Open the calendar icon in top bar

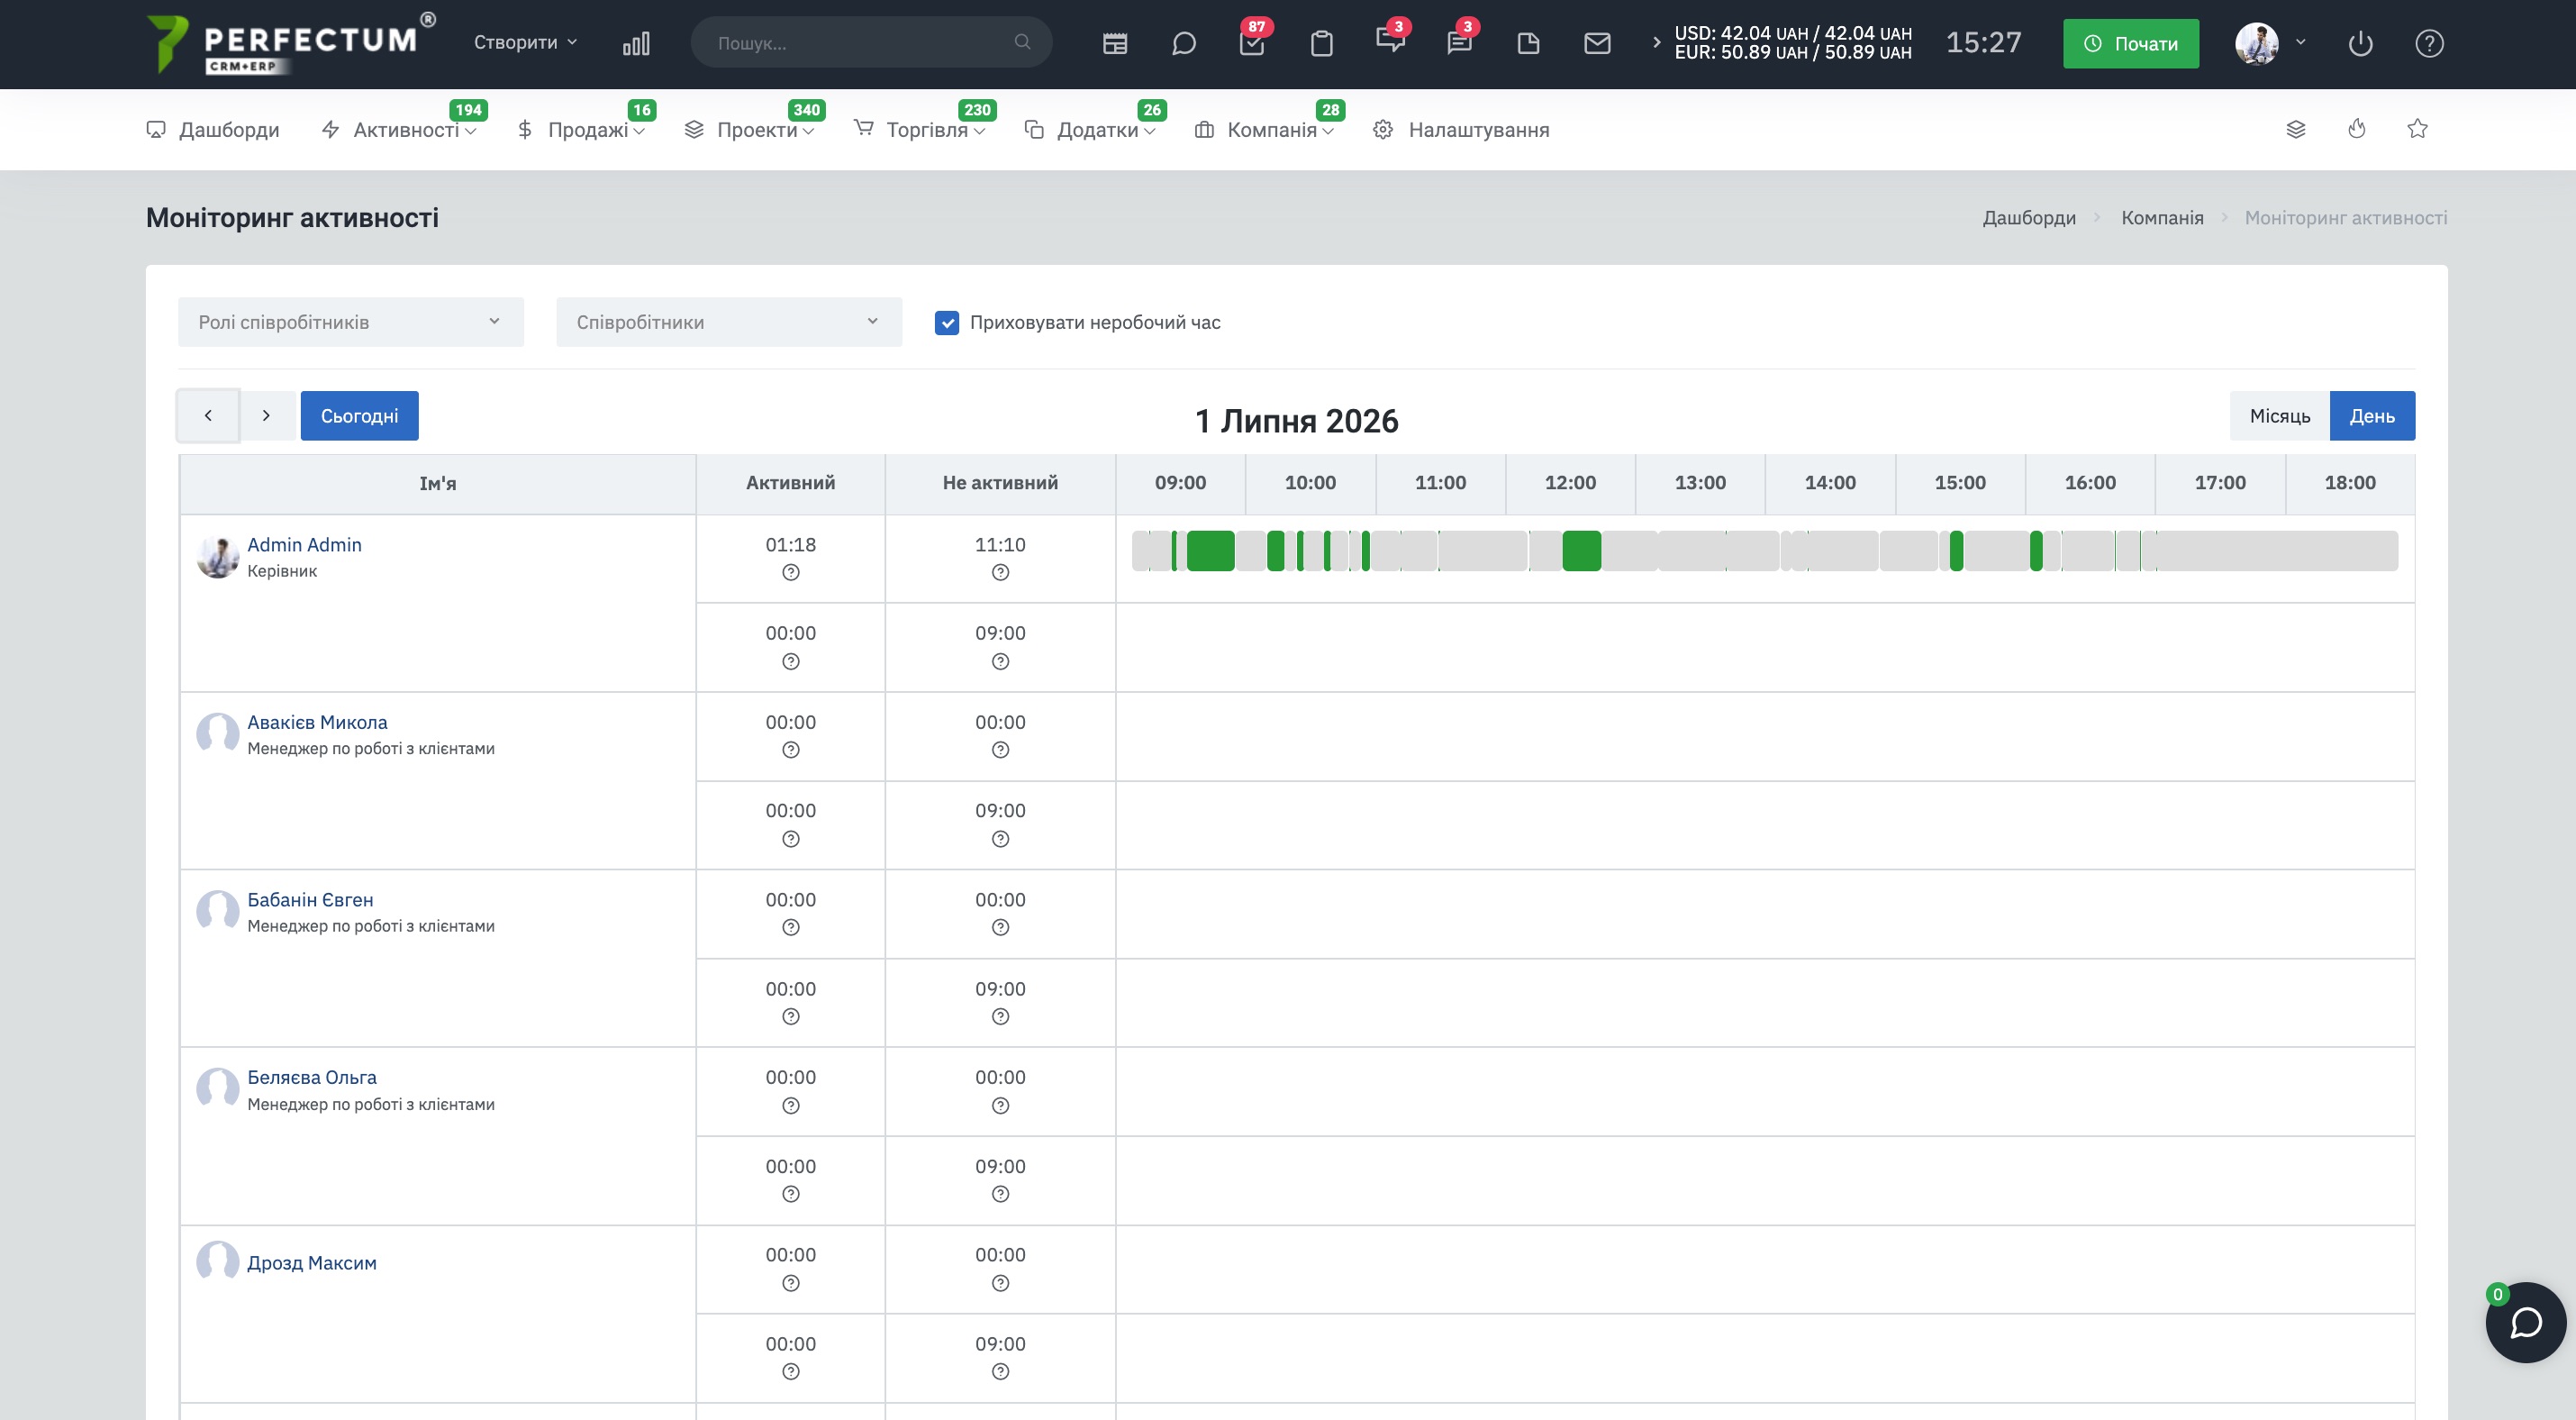pos(1115,43)
